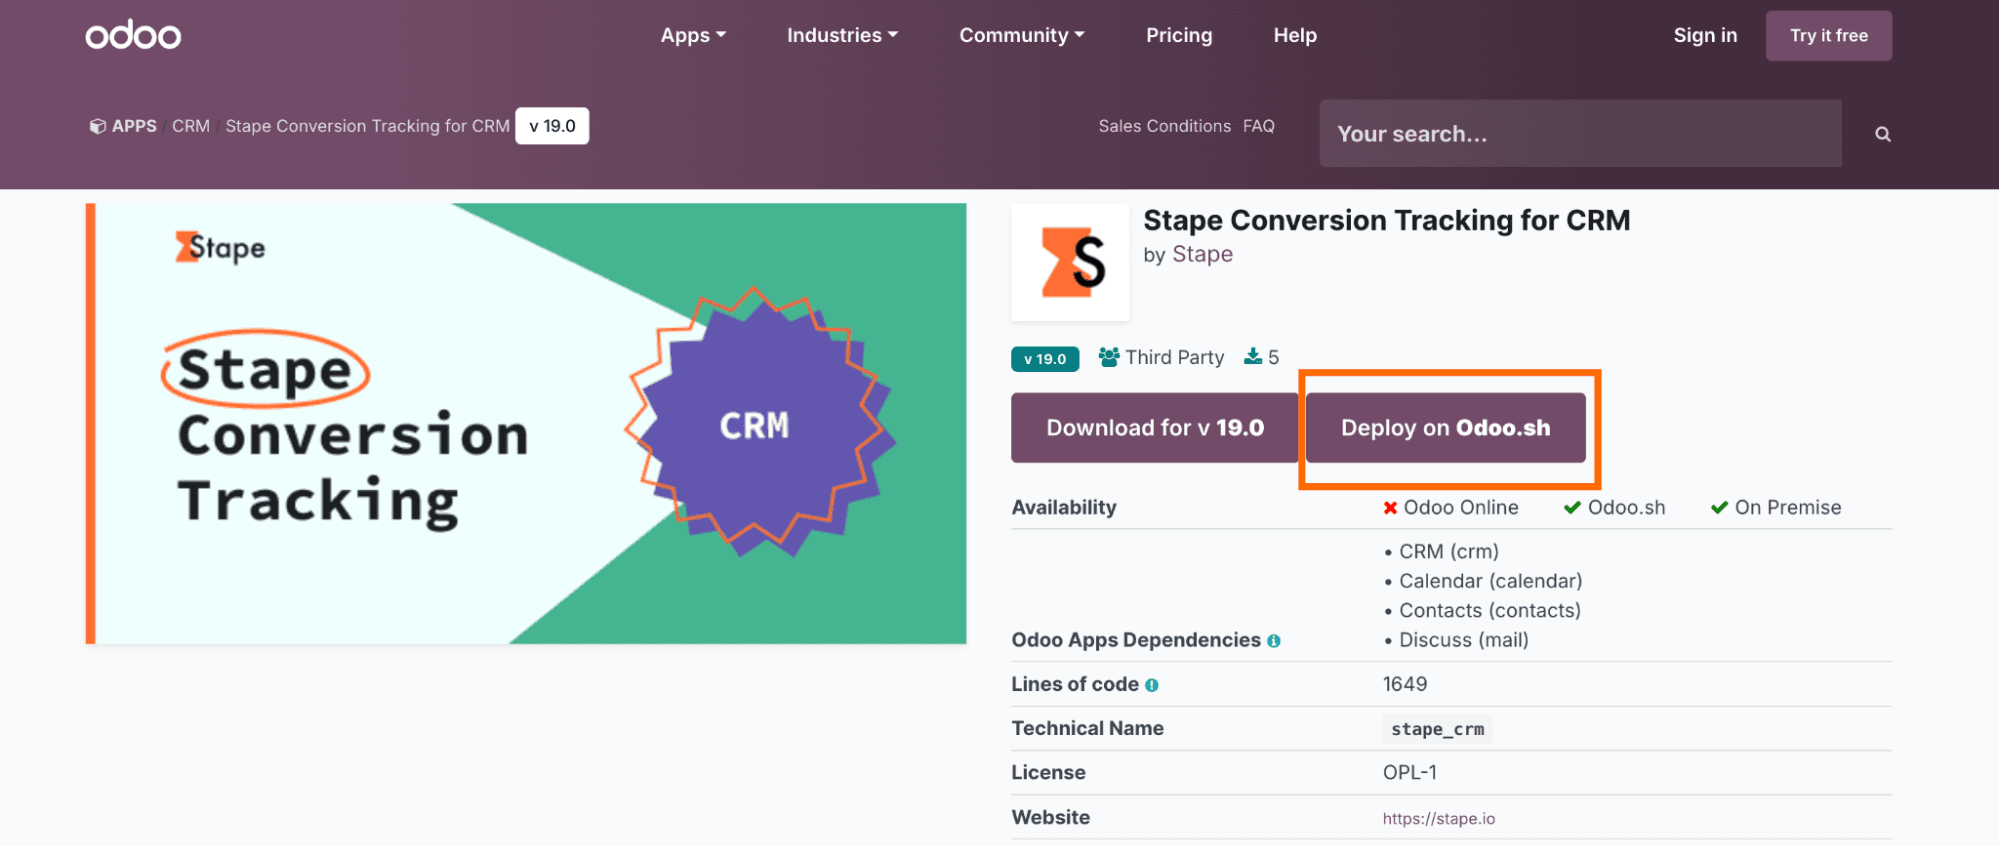Open the Stape author link

(1202, 254)
